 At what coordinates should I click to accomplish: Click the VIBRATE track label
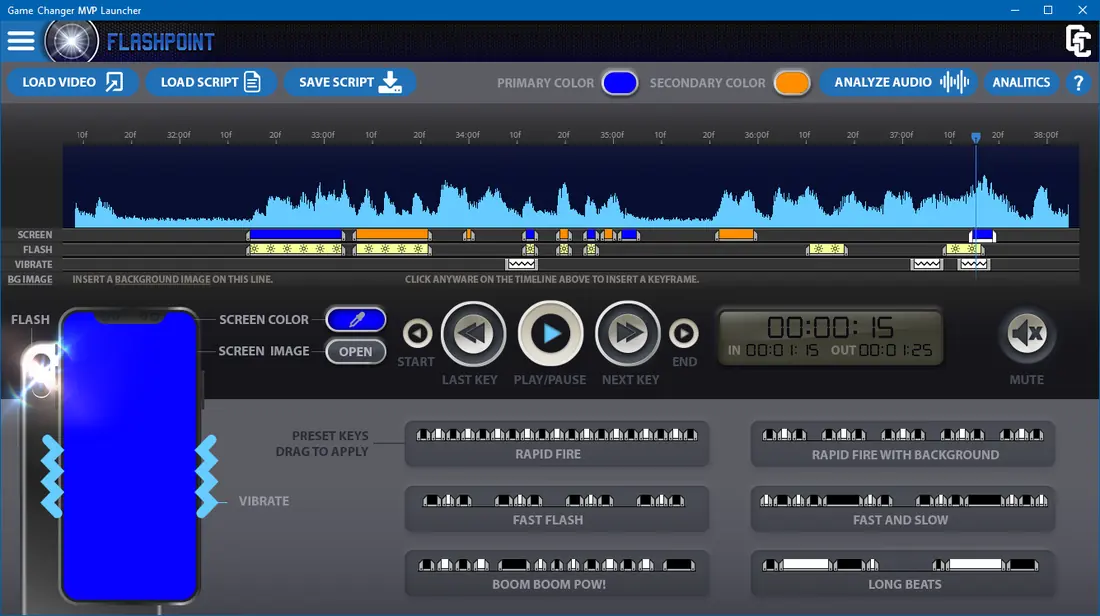pos(33,265)
